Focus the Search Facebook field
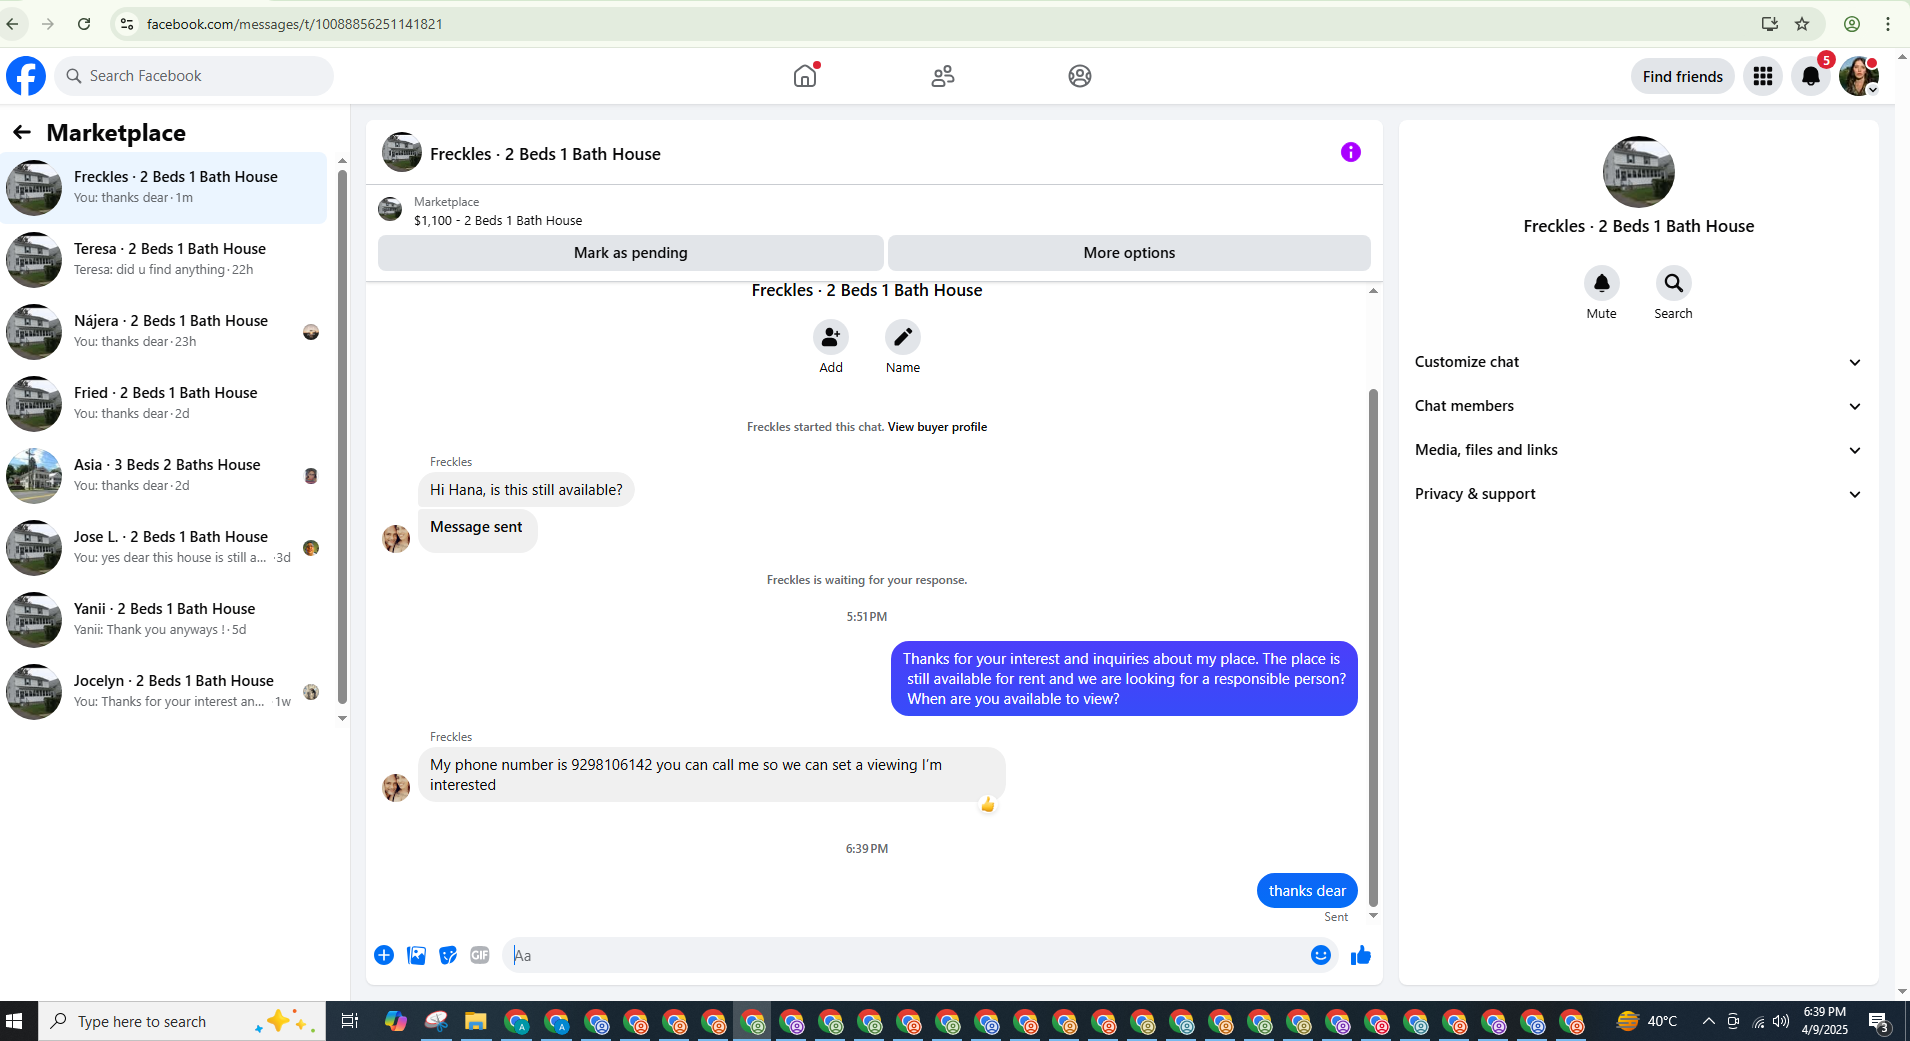This screenshot has height=1041, width=1910. [x=194, y=76]
